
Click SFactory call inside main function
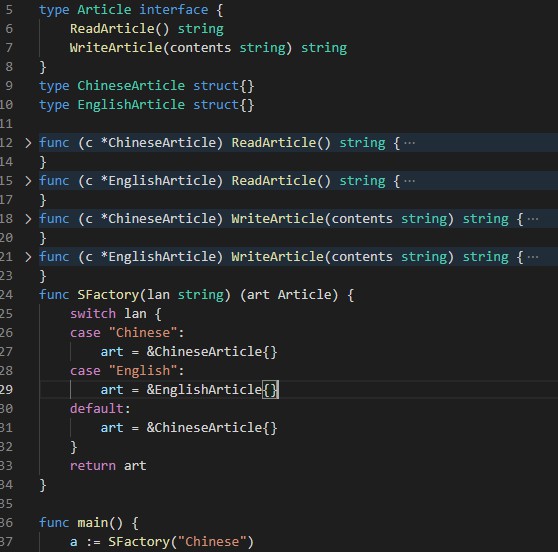139,542
